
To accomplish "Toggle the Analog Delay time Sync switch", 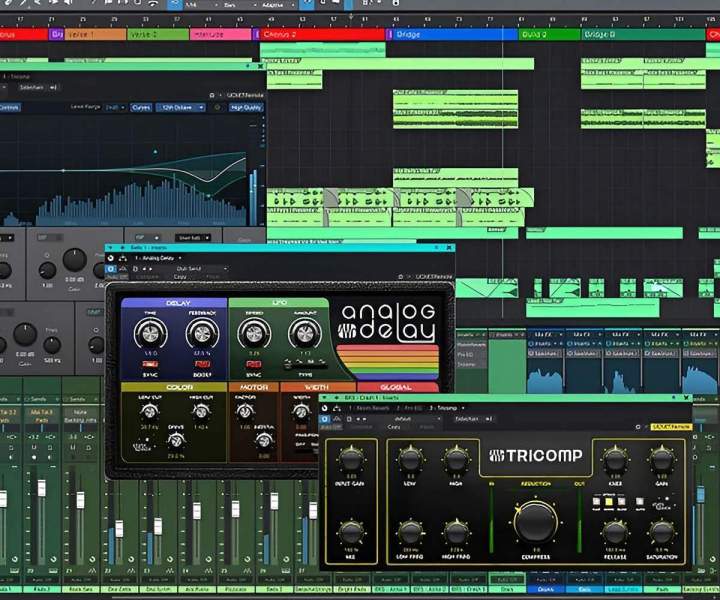I will point(150,364).
